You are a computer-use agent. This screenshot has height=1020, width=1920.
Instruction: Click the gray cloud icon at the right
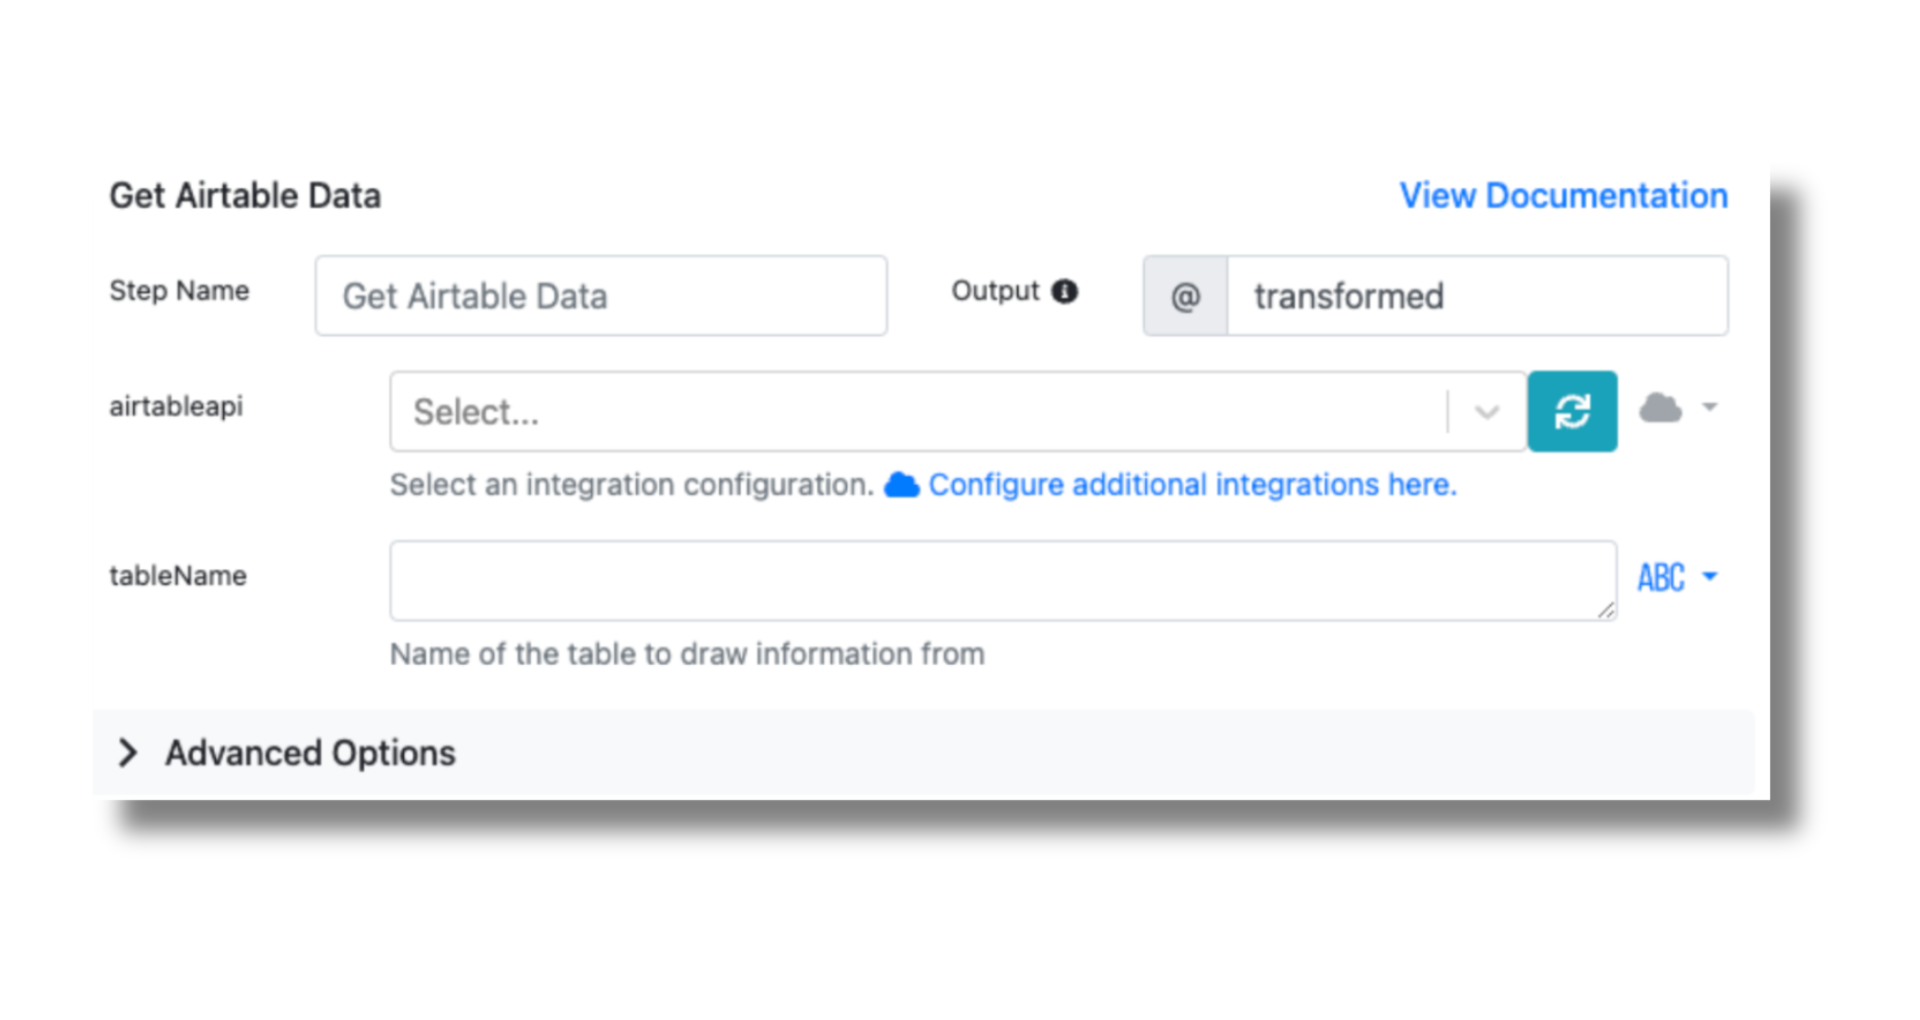1661,408
